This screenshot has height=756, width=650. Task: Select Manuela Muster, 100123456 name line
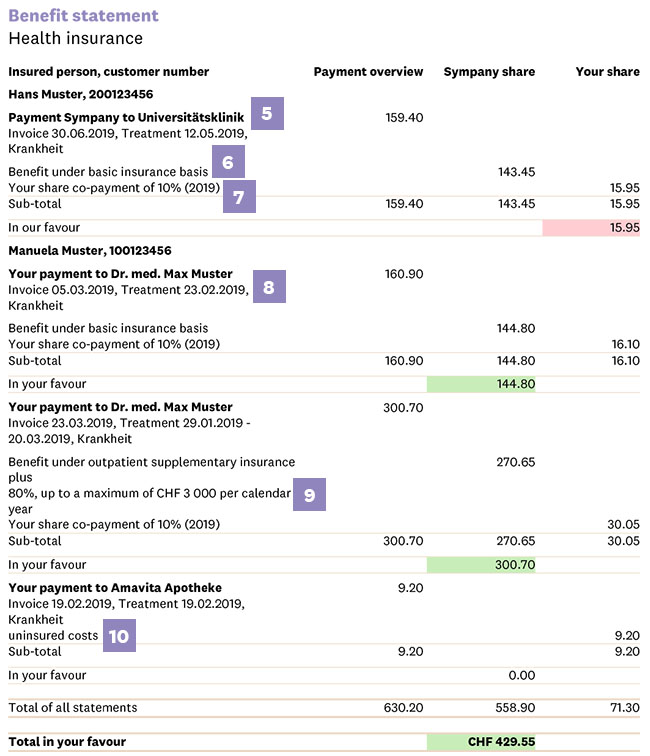tap(90, 251)
